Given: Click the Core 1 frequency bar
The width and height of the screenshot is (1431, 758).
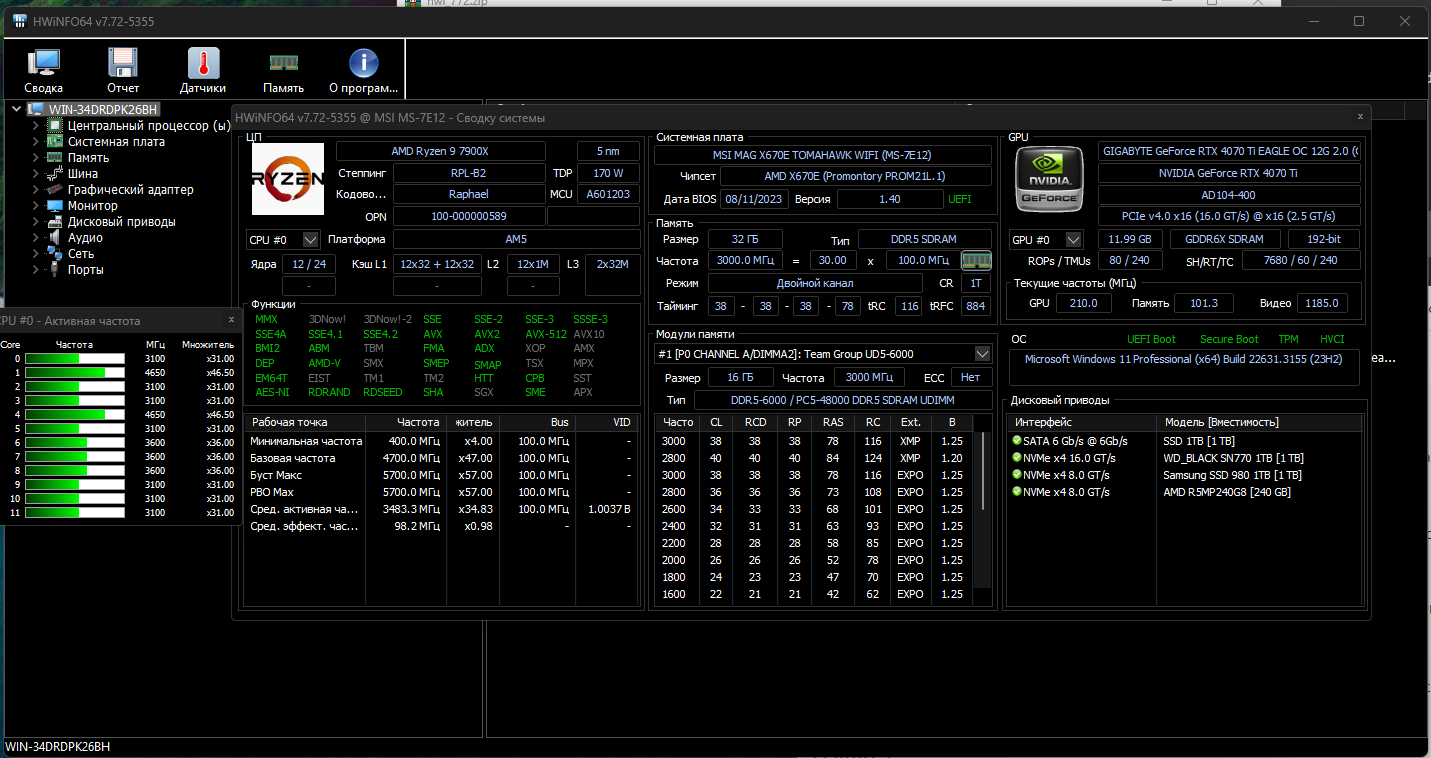Looking at the screenshot, I should 75,372.
